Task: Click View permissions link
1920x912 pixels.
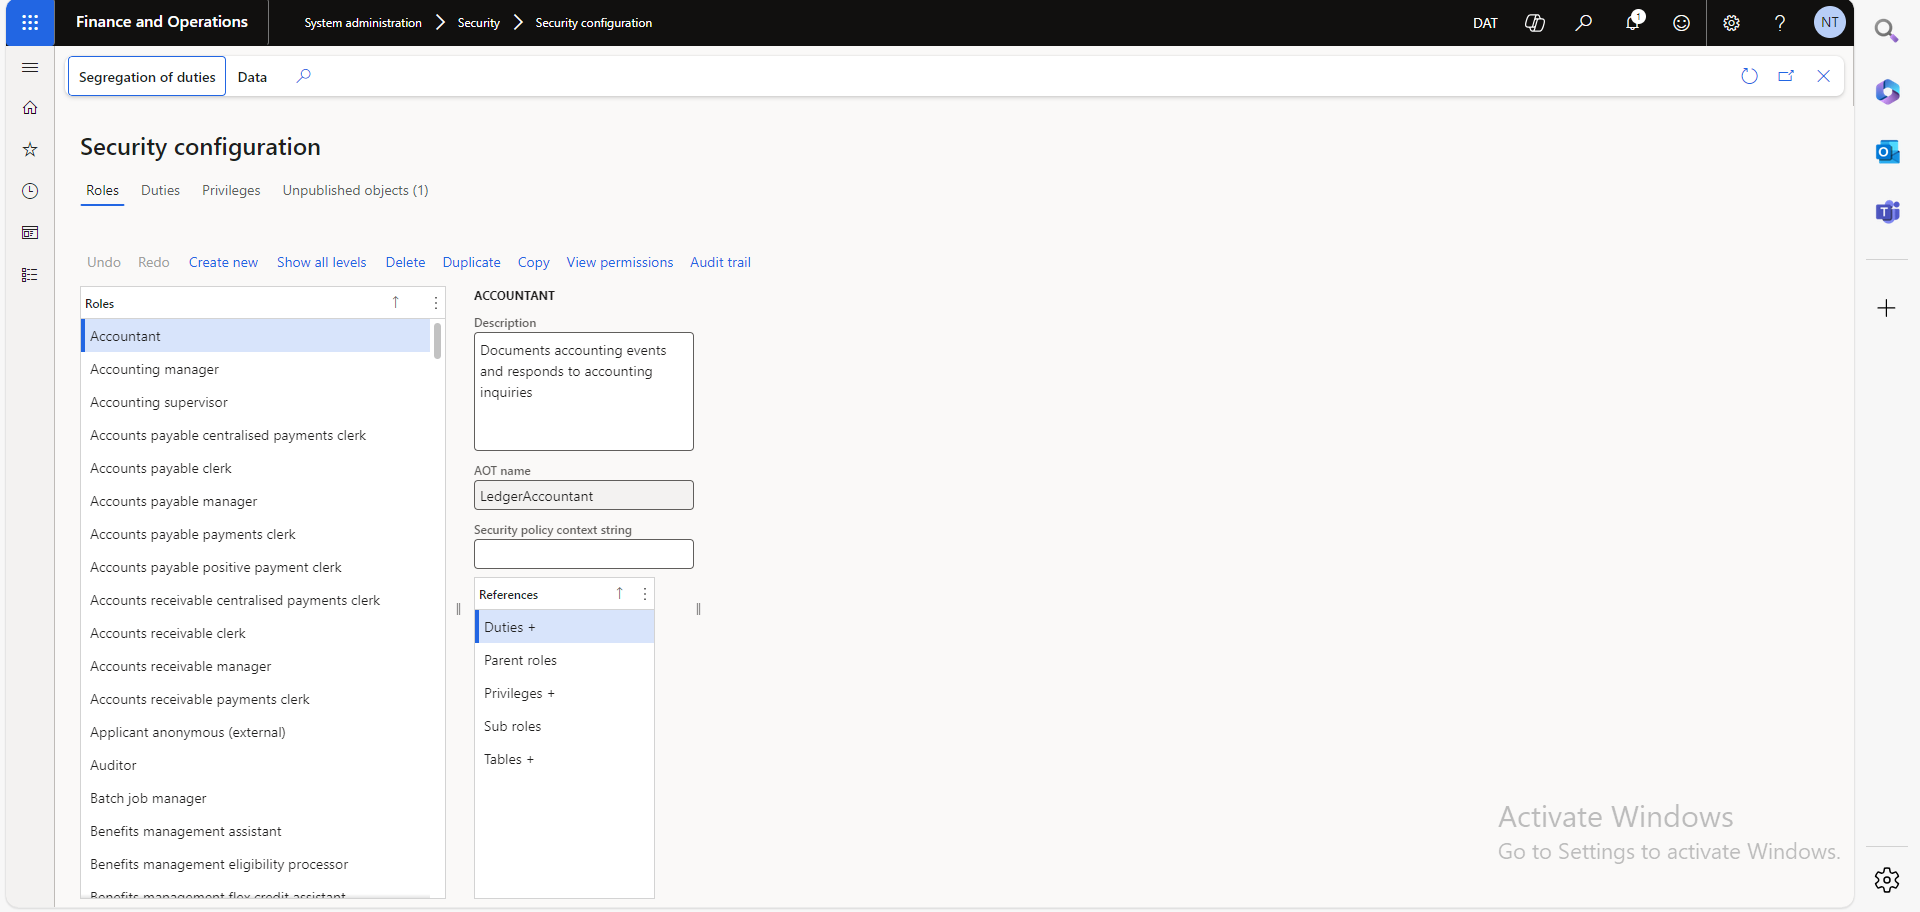Action: pyautogui.click(x=619, y=262)
